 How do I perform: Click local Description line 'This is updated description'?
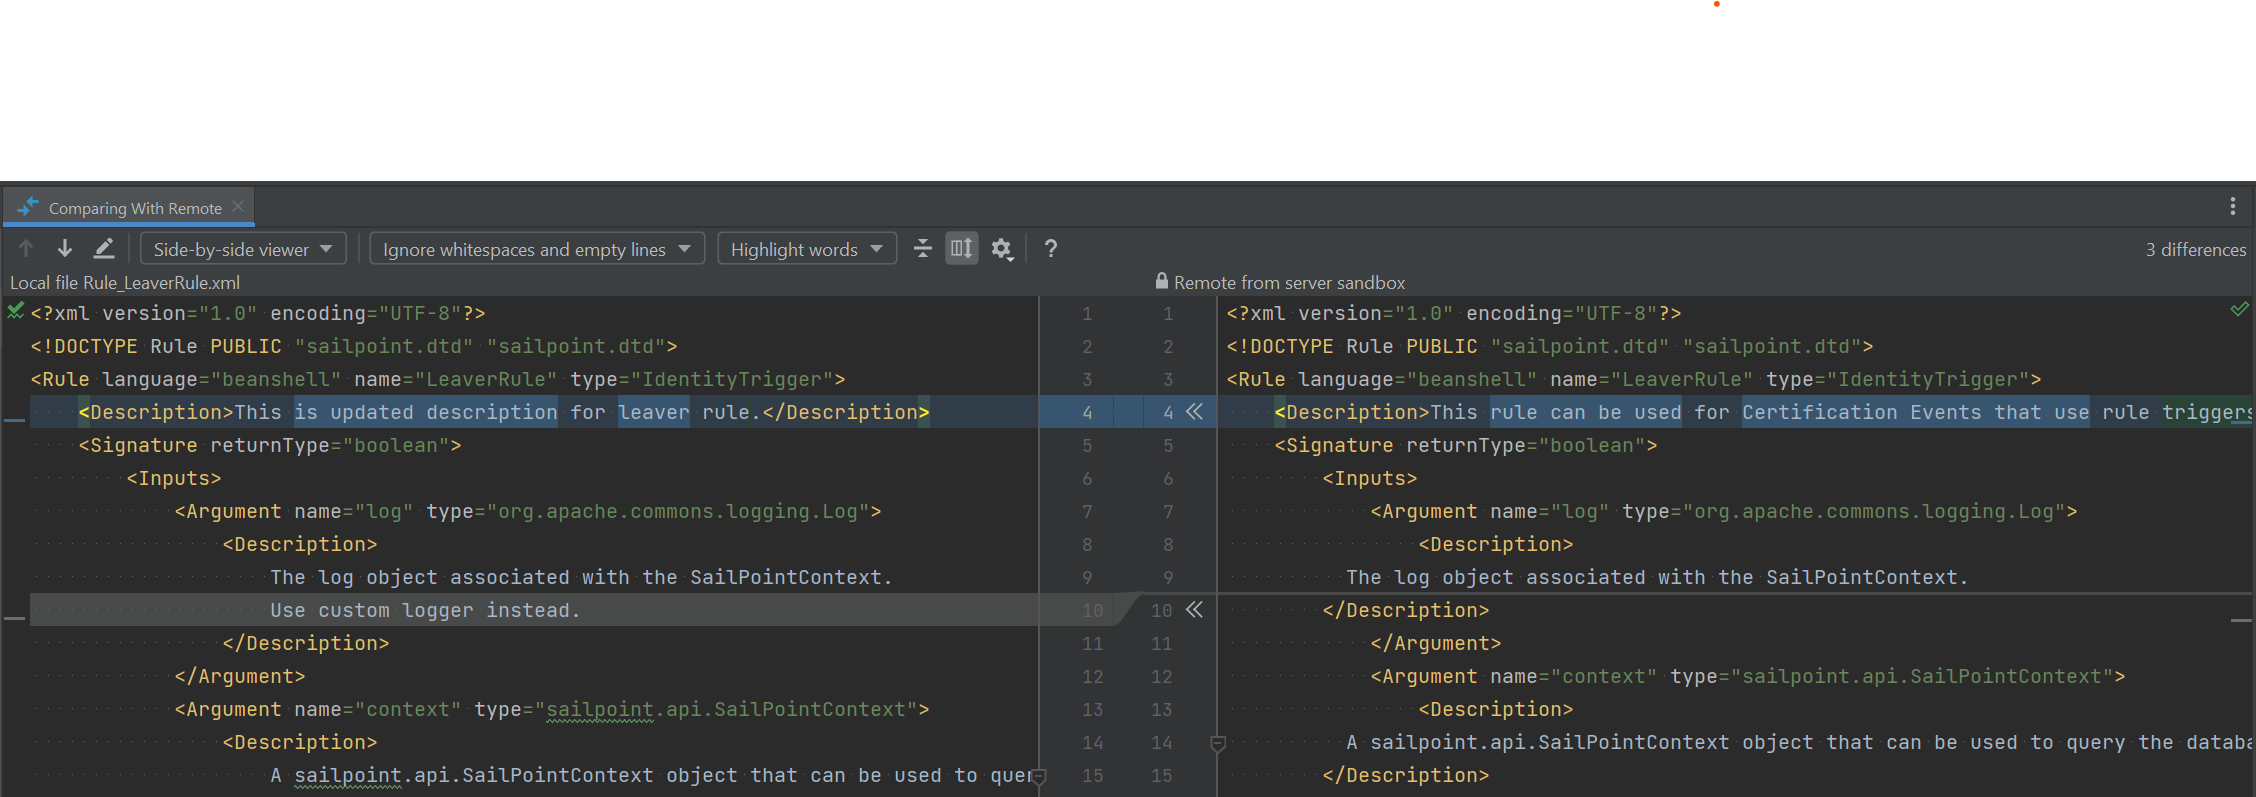click(x=504, y=412)
